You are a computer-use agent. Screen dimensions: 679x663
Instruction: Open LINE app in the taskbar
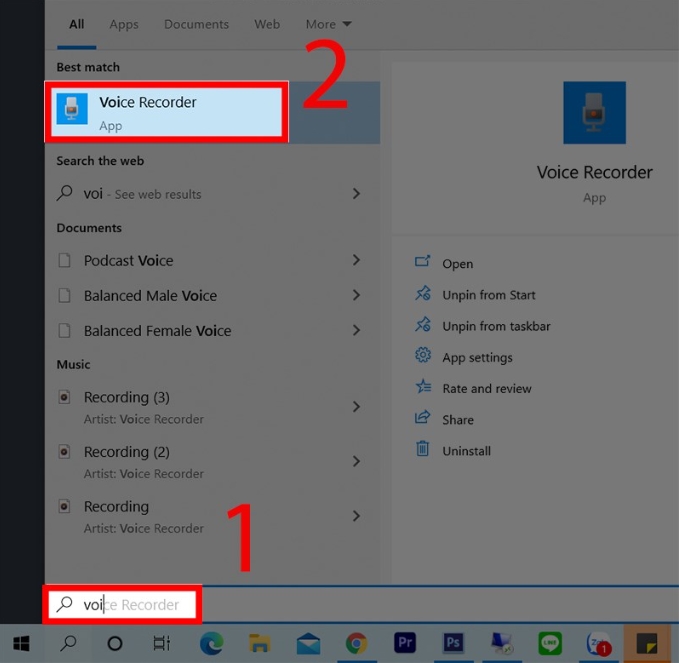pos(549,643)
